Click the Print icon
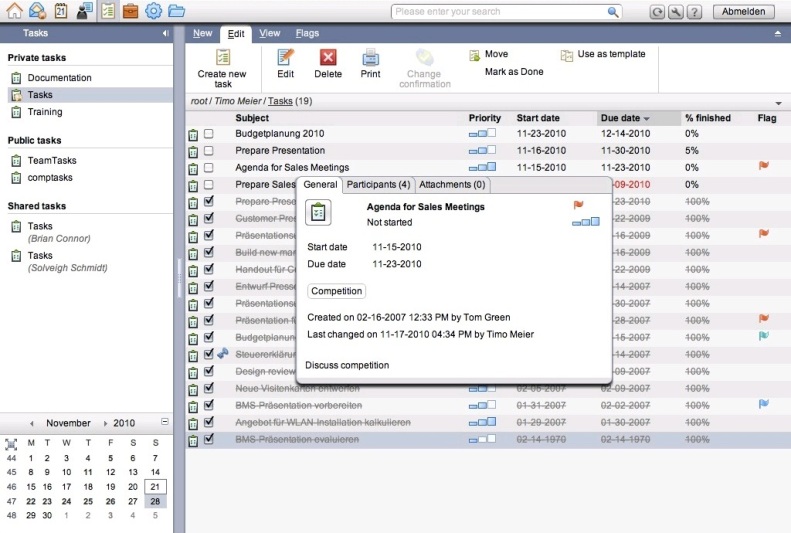This screenshot has height=533, width=791. pos(370,57)
